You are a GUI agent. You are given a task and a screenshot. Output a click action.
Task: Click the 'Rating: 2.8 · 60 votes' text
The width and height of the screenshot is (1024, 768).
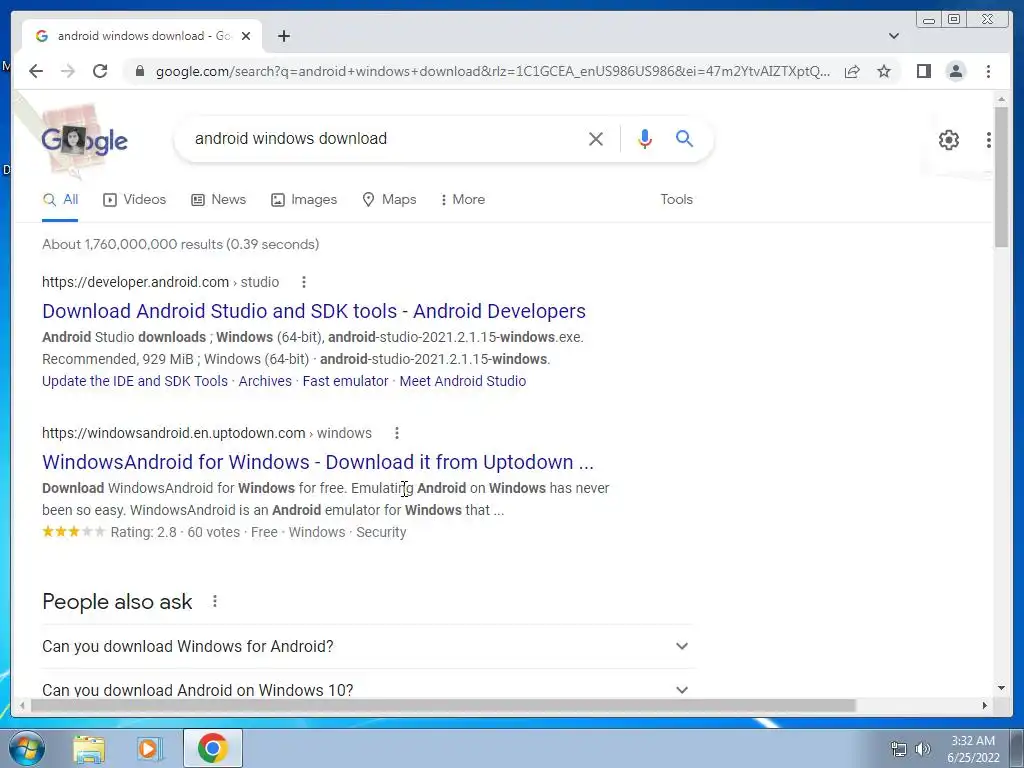click(x=175, y=532)
